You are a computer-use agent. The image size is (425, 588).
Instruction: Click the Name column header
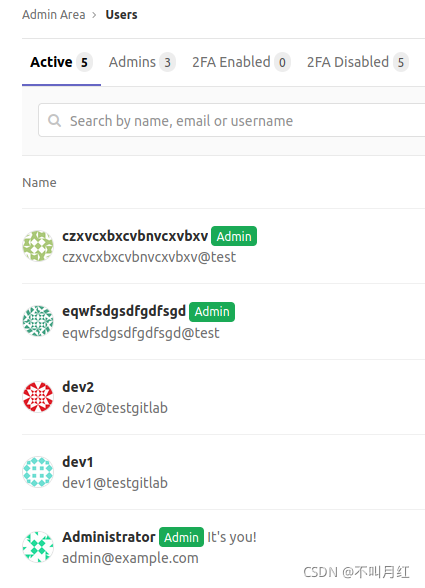pyautogui.click(x=39, y=183)
